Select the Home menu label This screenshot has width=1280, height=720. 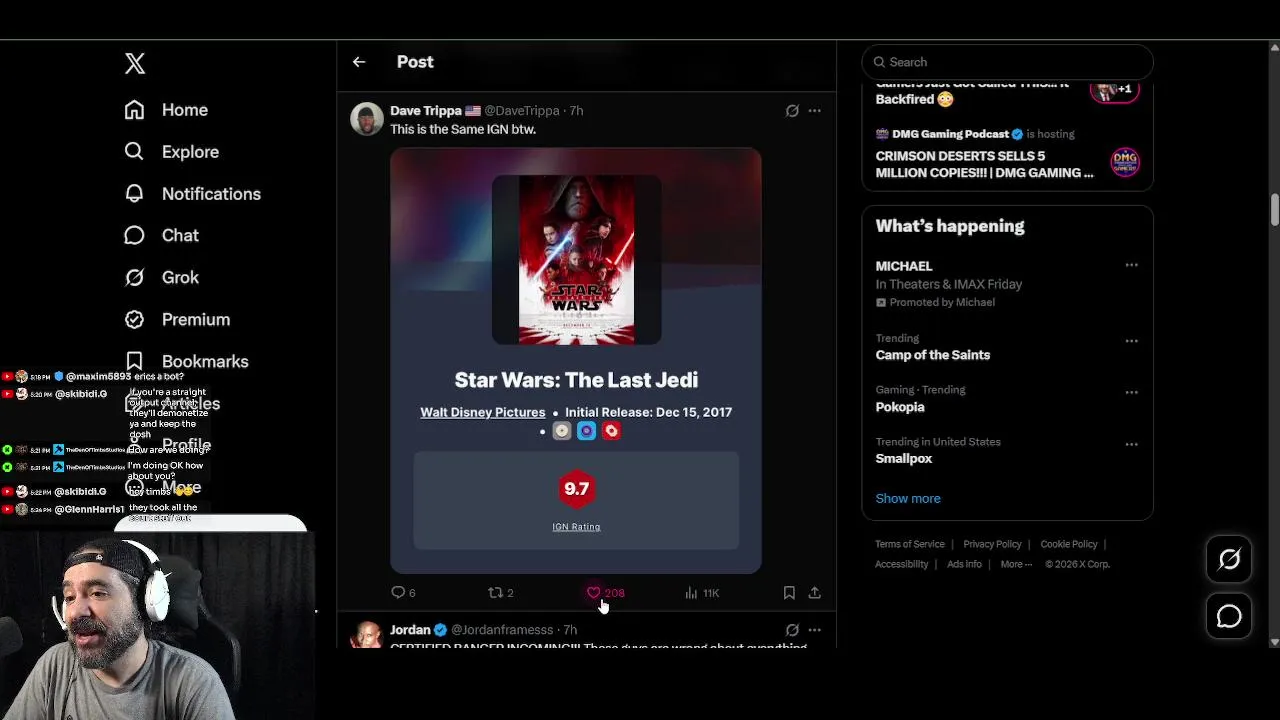(185, 110)
